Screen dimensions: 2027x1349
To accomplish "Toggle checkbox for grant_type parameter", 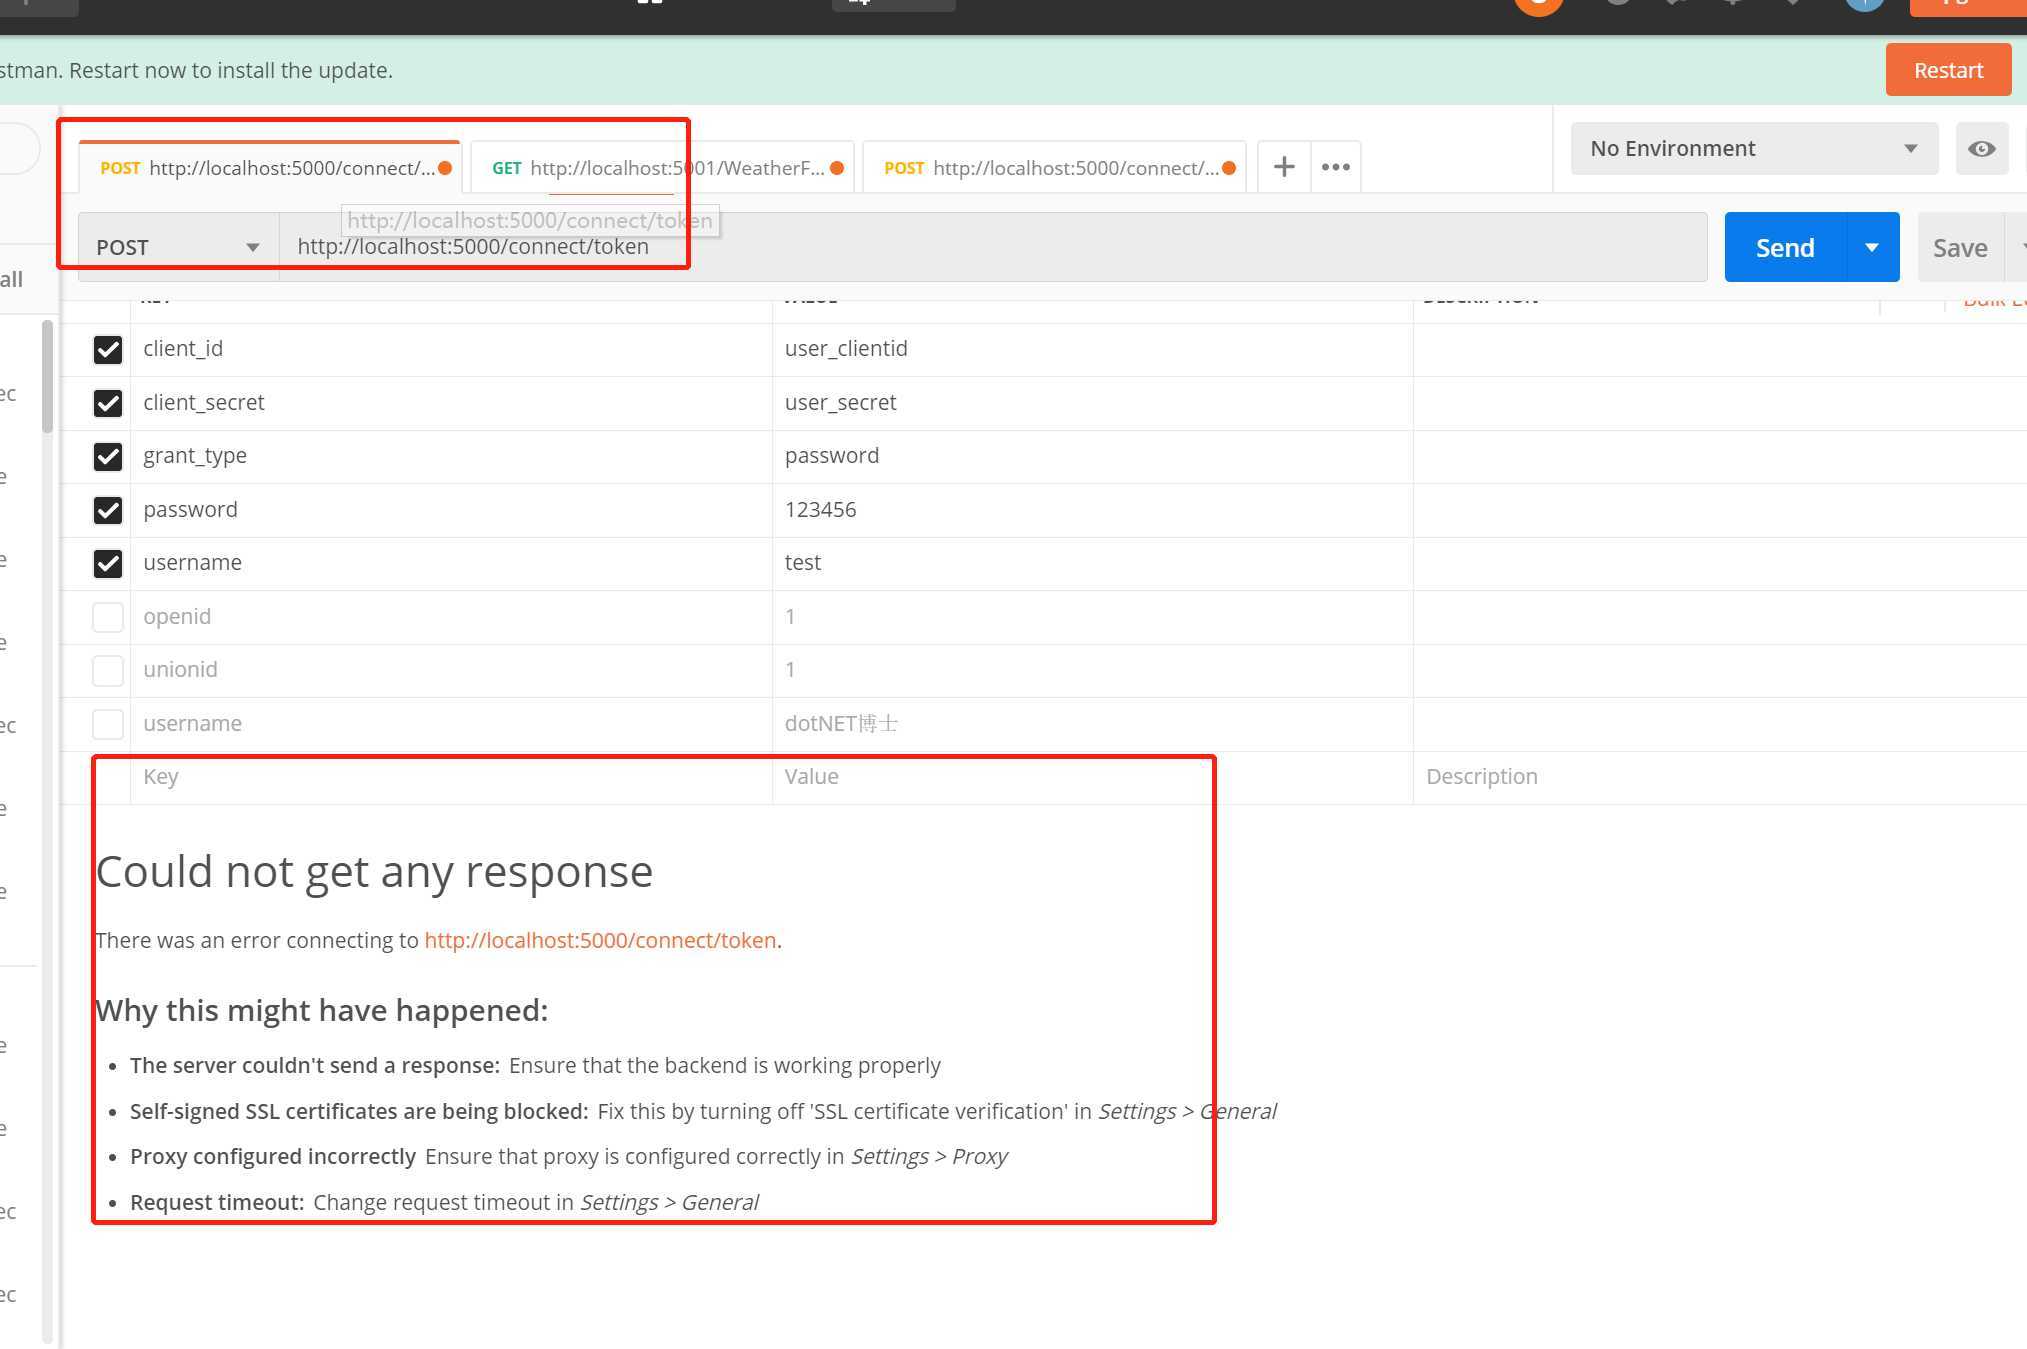I will [107, 455].
